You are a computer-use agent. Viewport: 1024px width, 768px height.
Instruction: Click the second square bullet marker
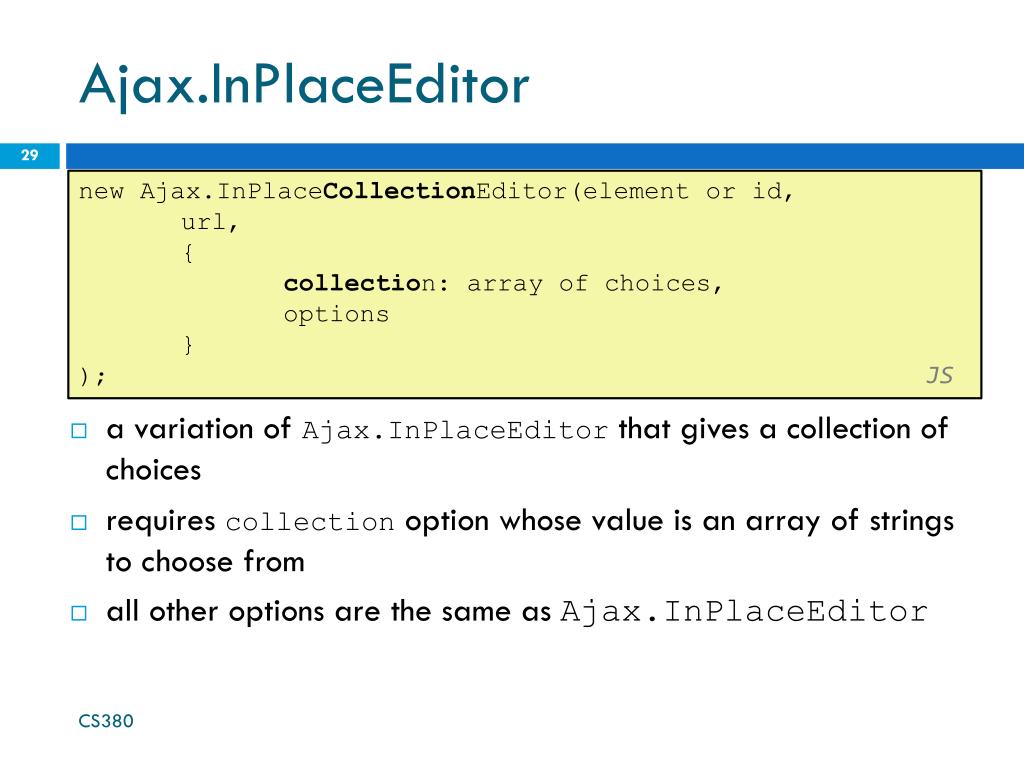pyautogui.click(x=79, y=523)
